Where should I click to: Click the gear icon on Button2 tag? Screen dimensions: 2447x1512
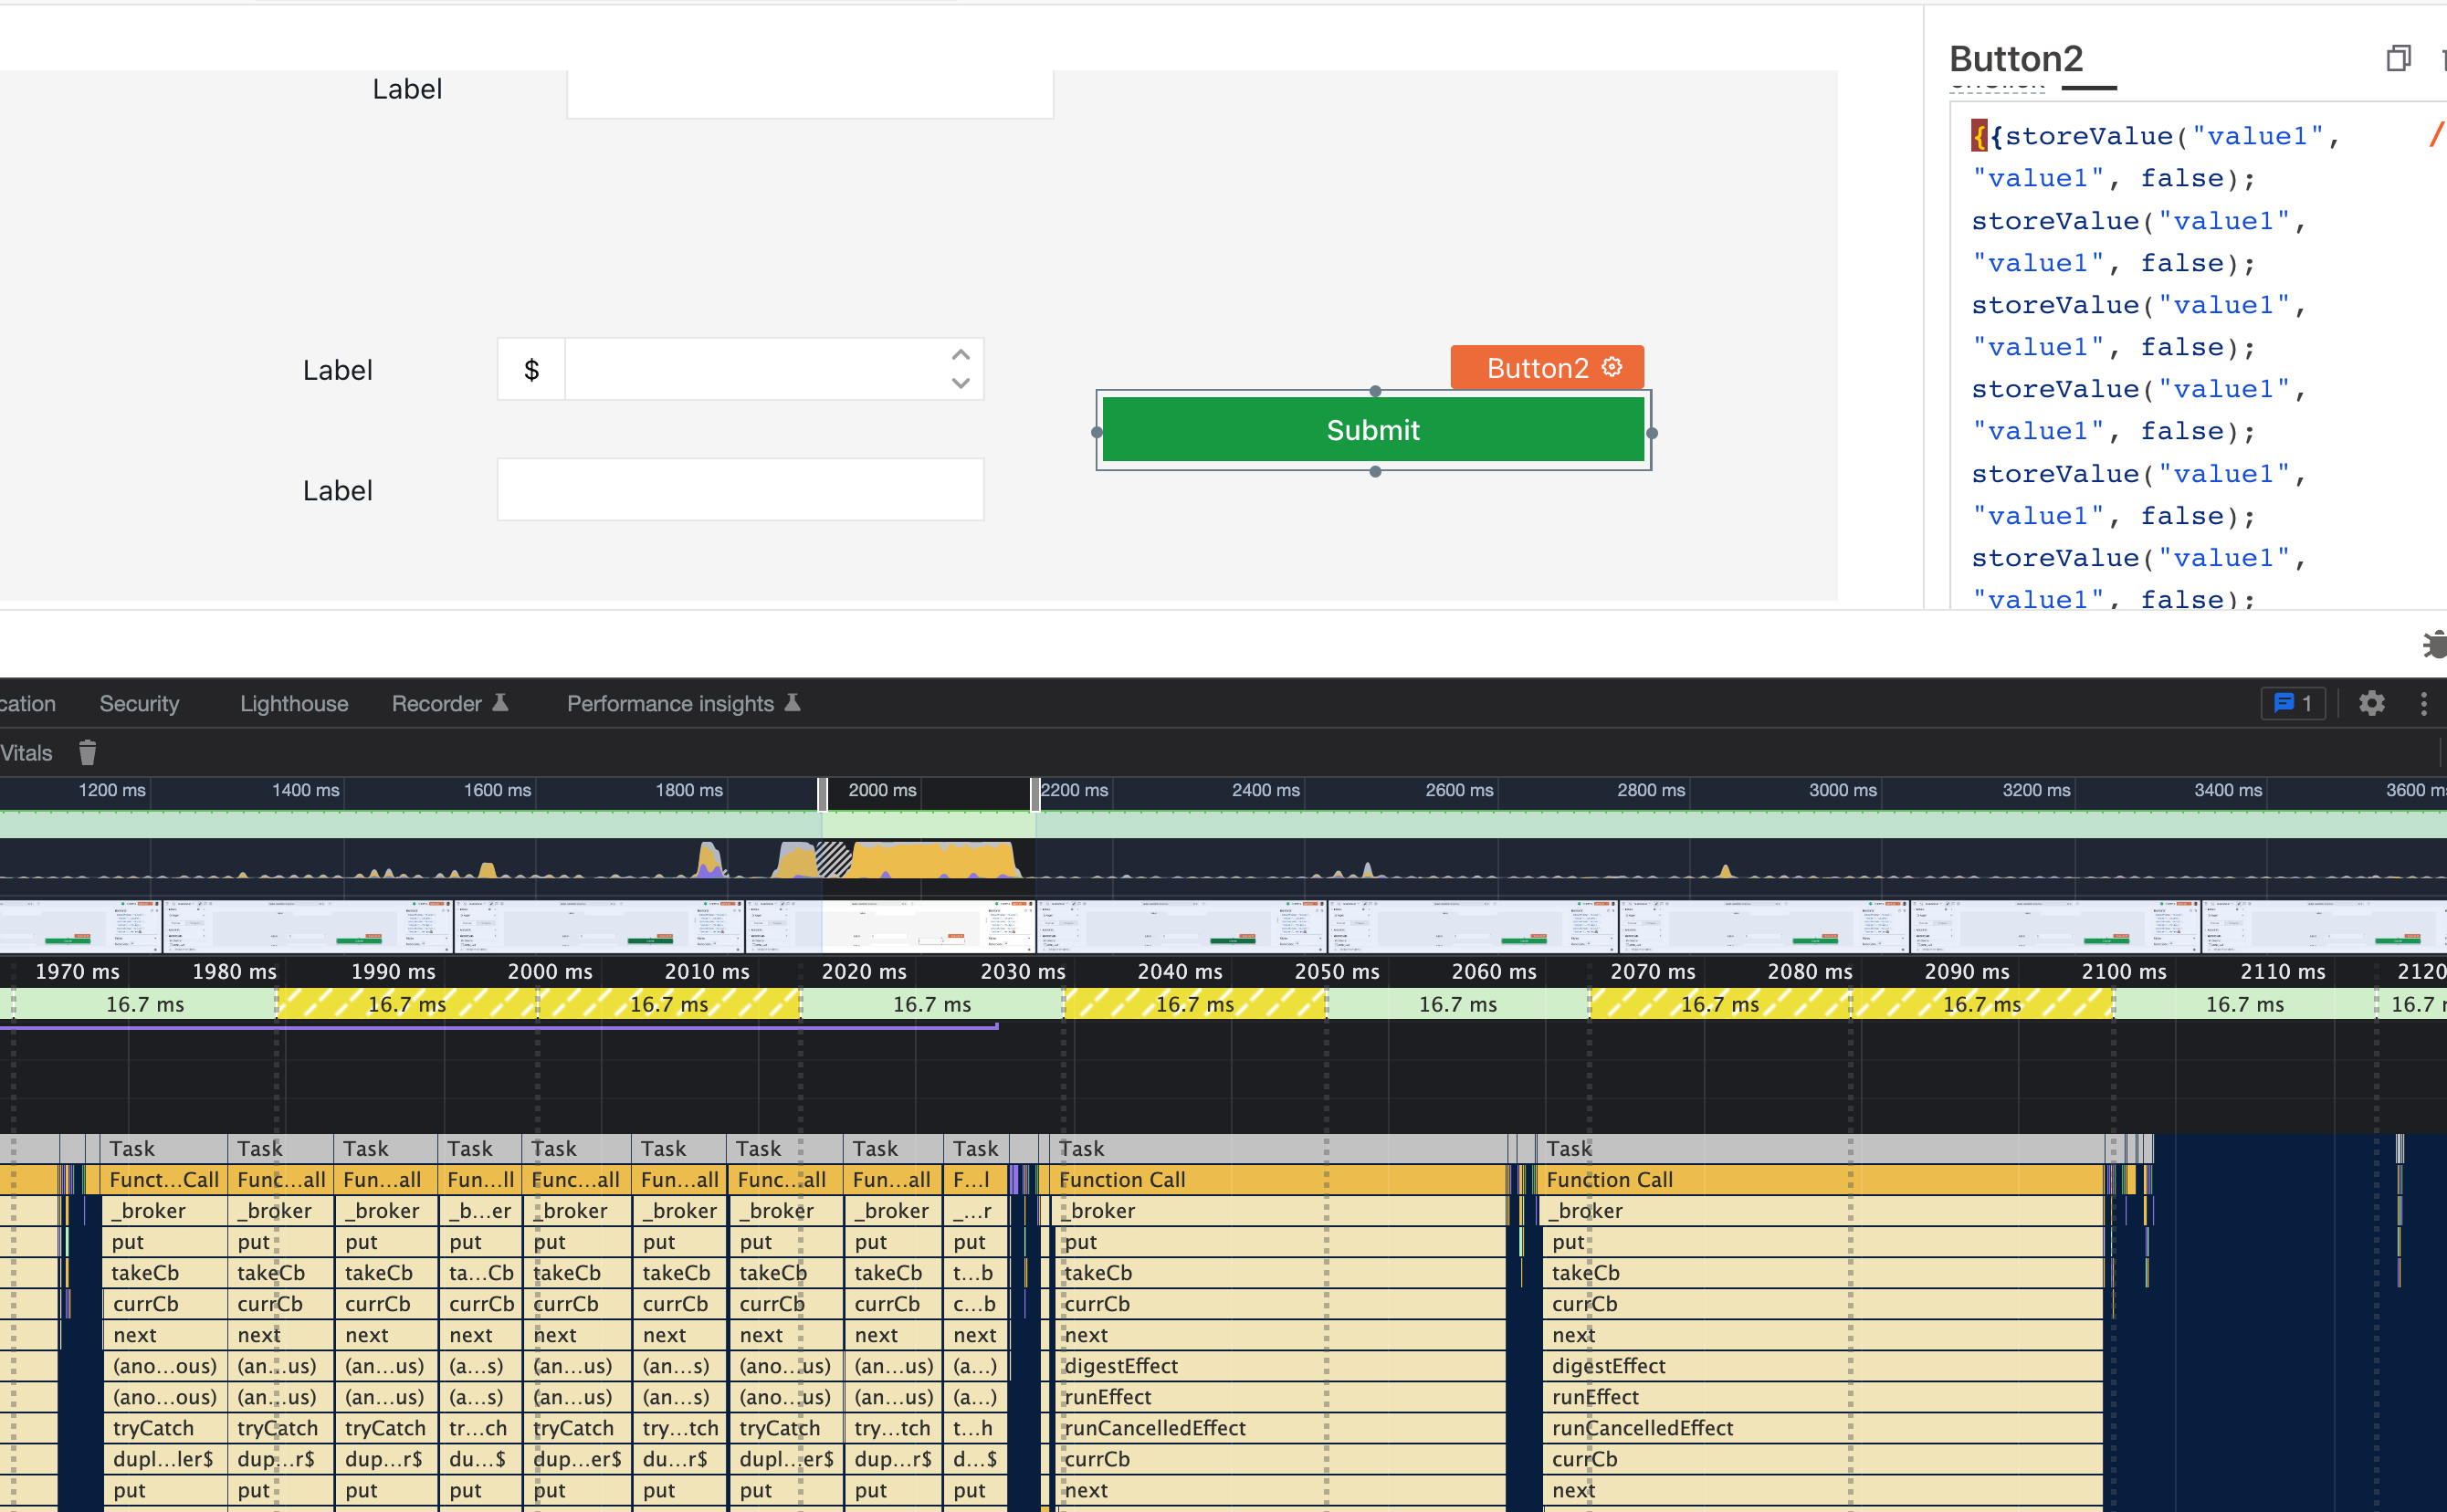(1612, 367)
